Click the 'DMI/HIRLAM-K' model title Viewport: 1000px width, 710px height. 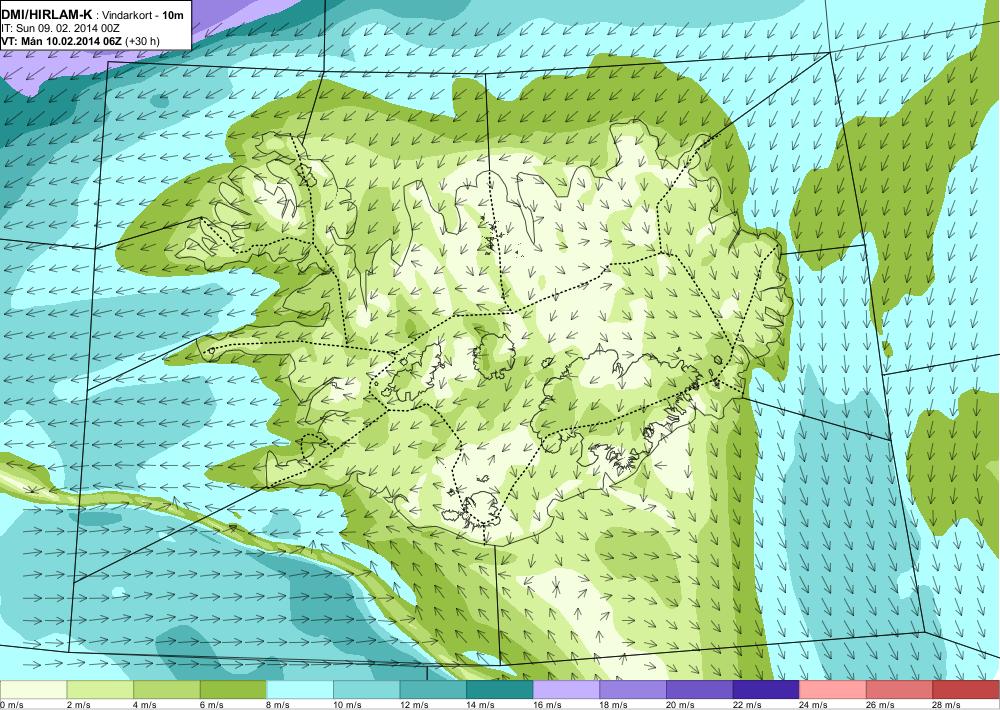click(x=47, y=13)
